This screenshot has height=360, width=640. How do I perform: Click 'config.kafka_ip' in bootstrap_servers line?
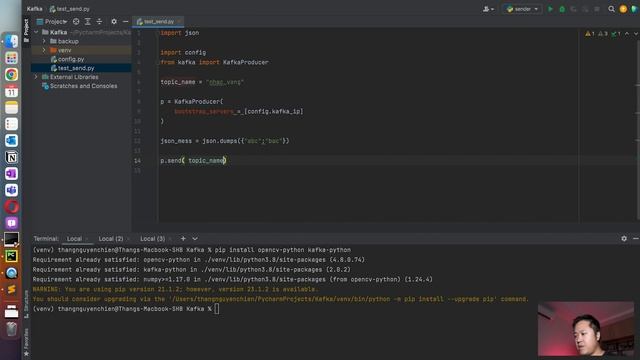274,111
